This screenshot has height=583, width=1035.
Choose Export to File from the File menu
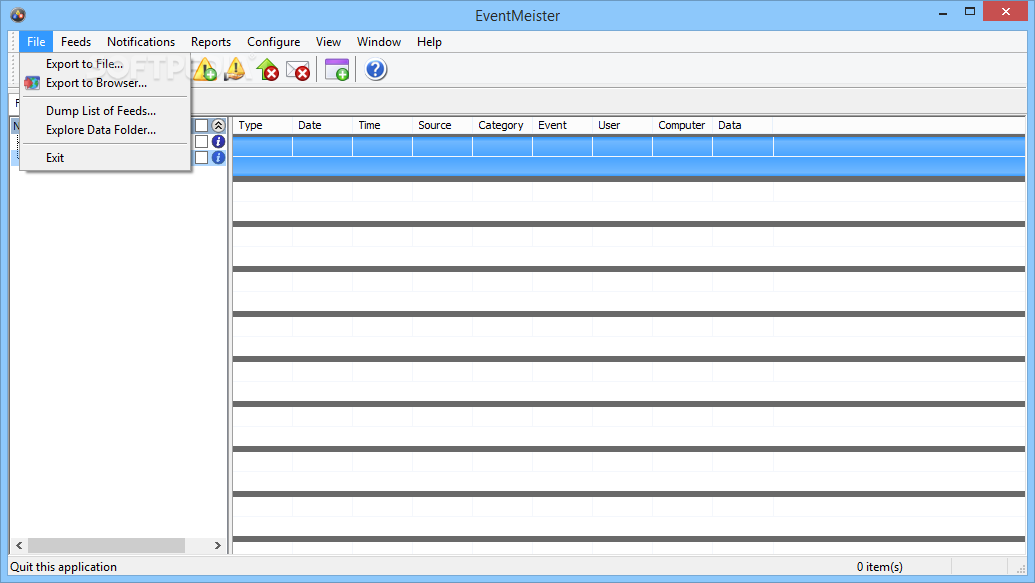(106, 64)
